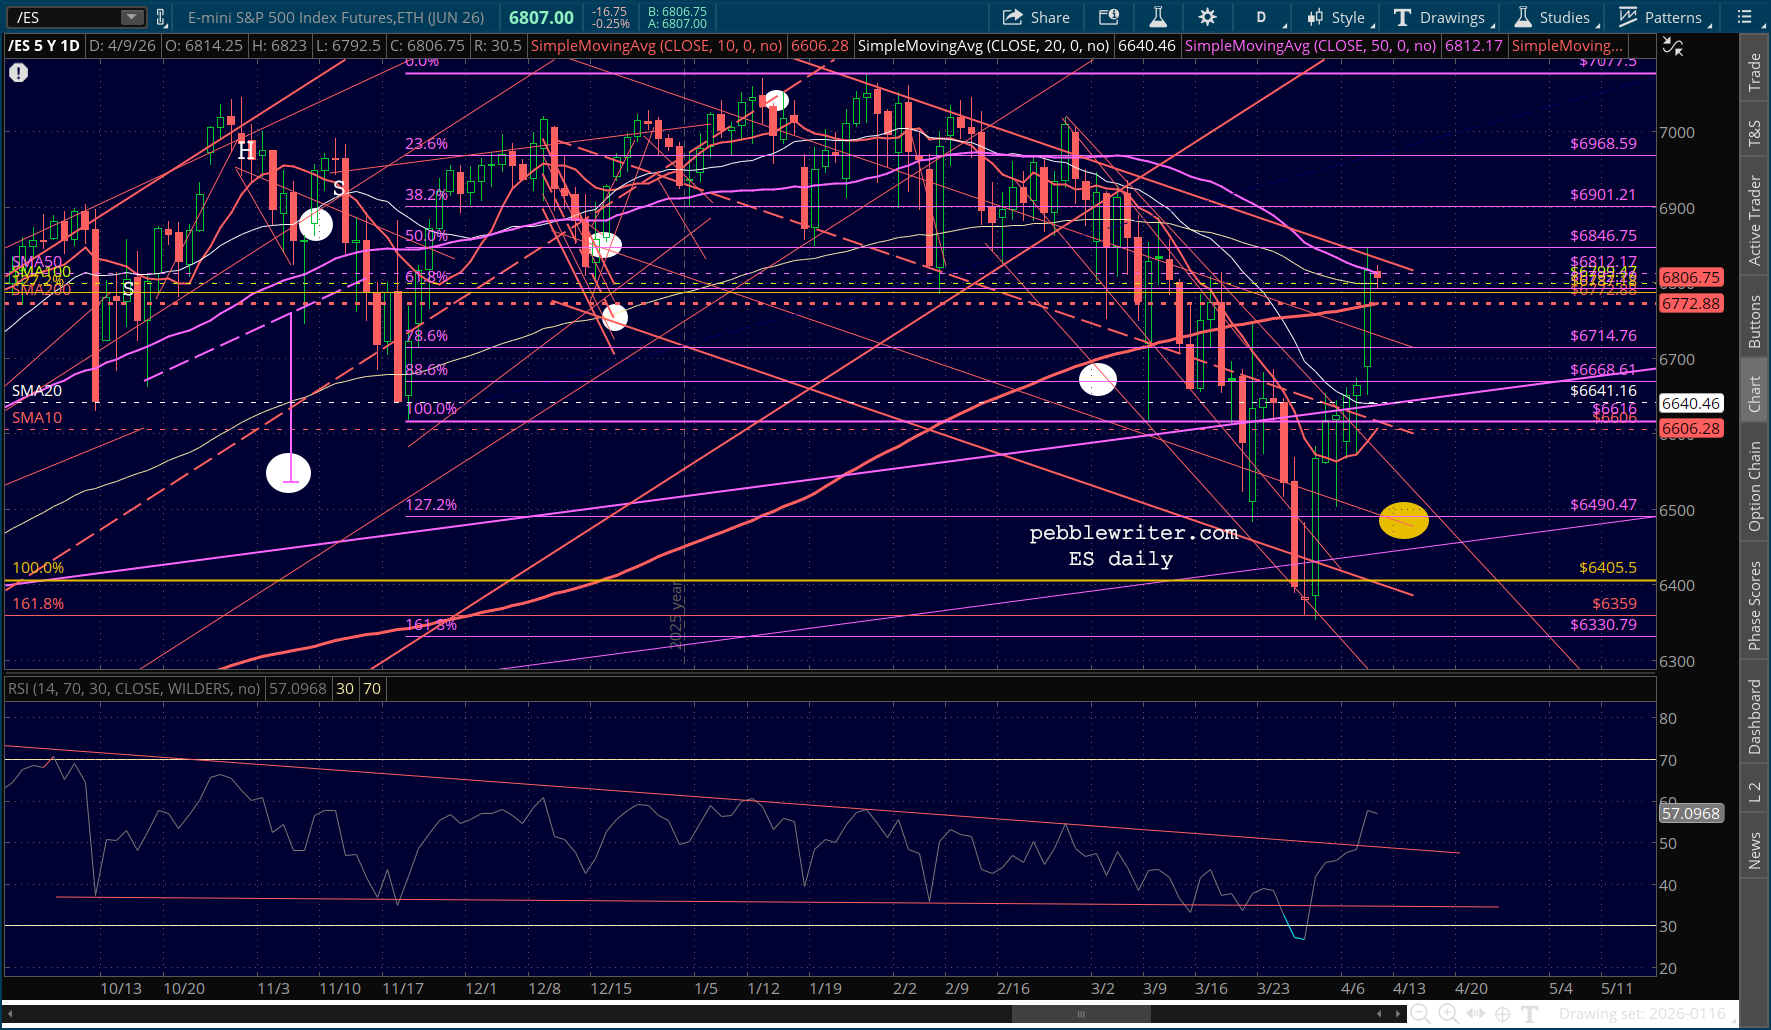Click the collapse price axis icon
Image resolution: width=1771 pixels, height=1030 pixels.
coord(1672,46)
